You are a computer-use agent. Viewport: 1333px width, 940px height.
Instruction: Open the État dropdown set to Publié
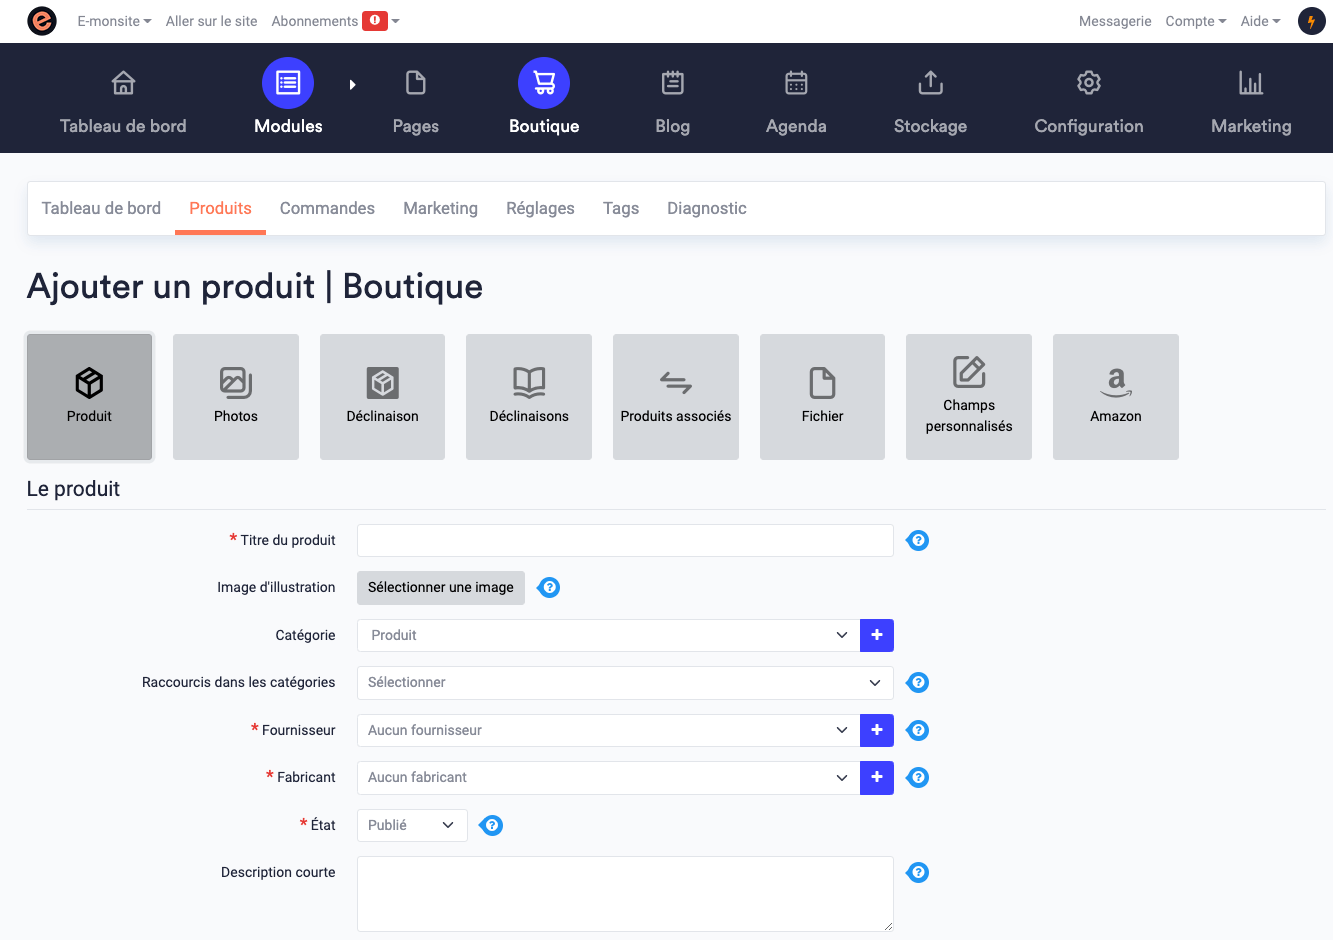coord(412,825)
